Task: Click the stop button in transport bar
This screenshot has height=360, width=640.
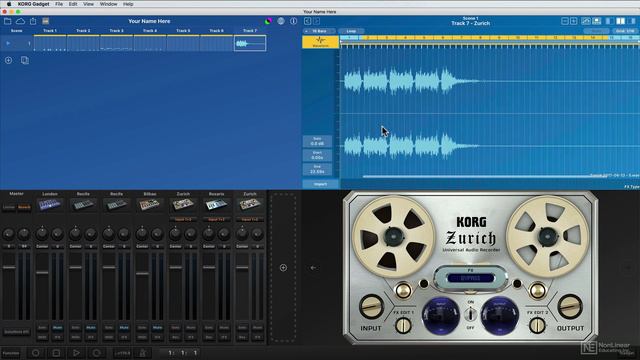Action: coord(56,353)
